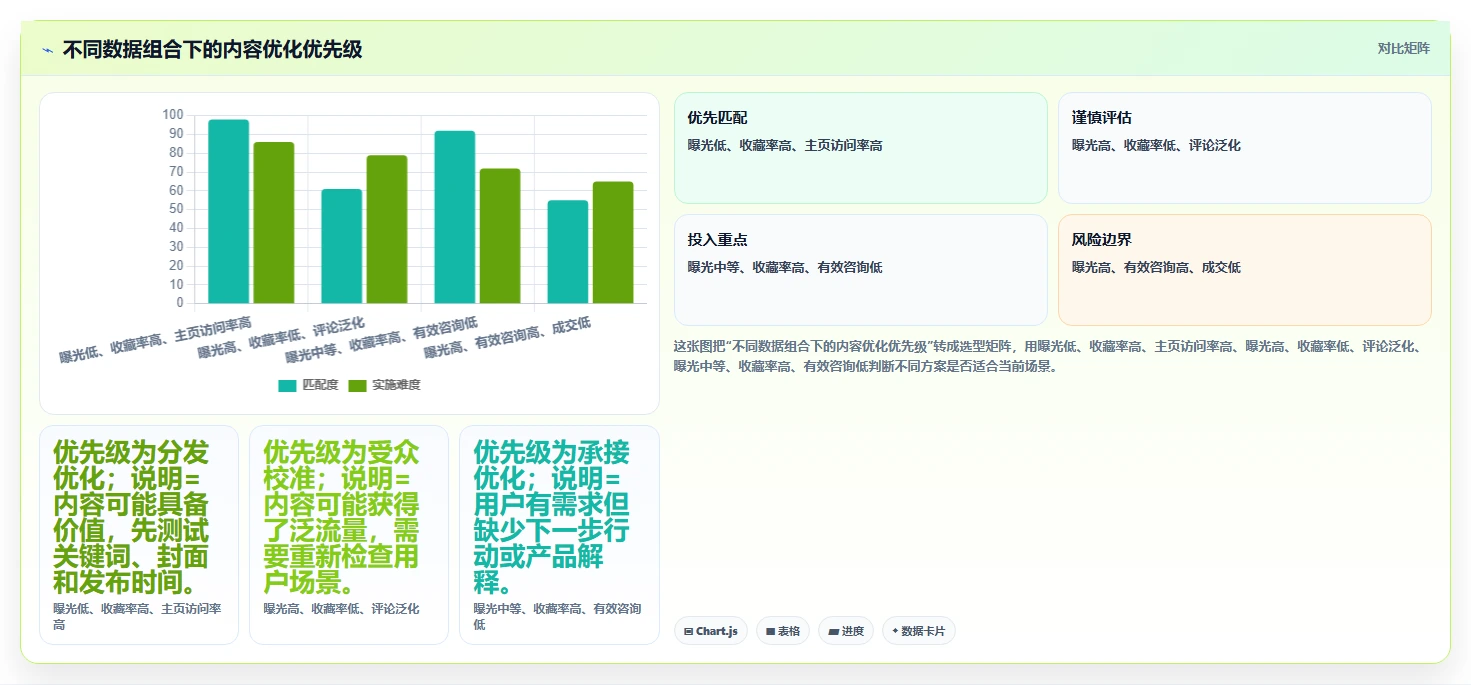
Task: Click the teal bar for 曝光高、收藏率低、评论泛化
Action: tap(342, 246)
